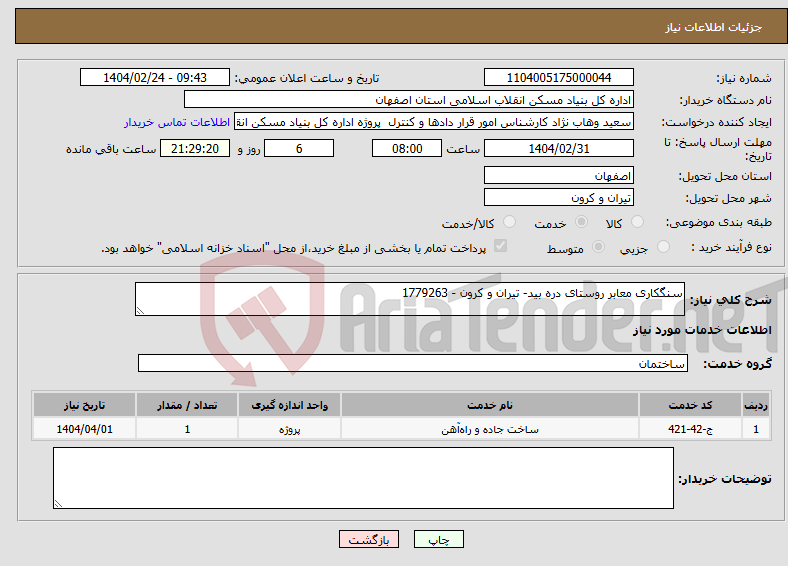Click the تاریخ نیاز column header
Screen dimensions: 788x566
point(84,405)
